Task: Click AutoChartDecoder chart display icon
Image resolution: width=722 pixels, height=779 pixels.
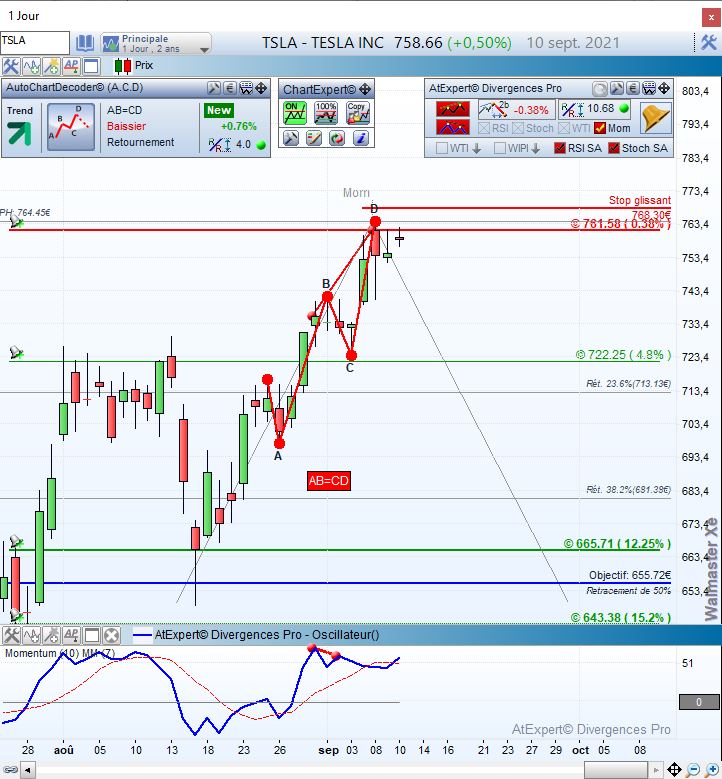Action: [x=246, y=88]
